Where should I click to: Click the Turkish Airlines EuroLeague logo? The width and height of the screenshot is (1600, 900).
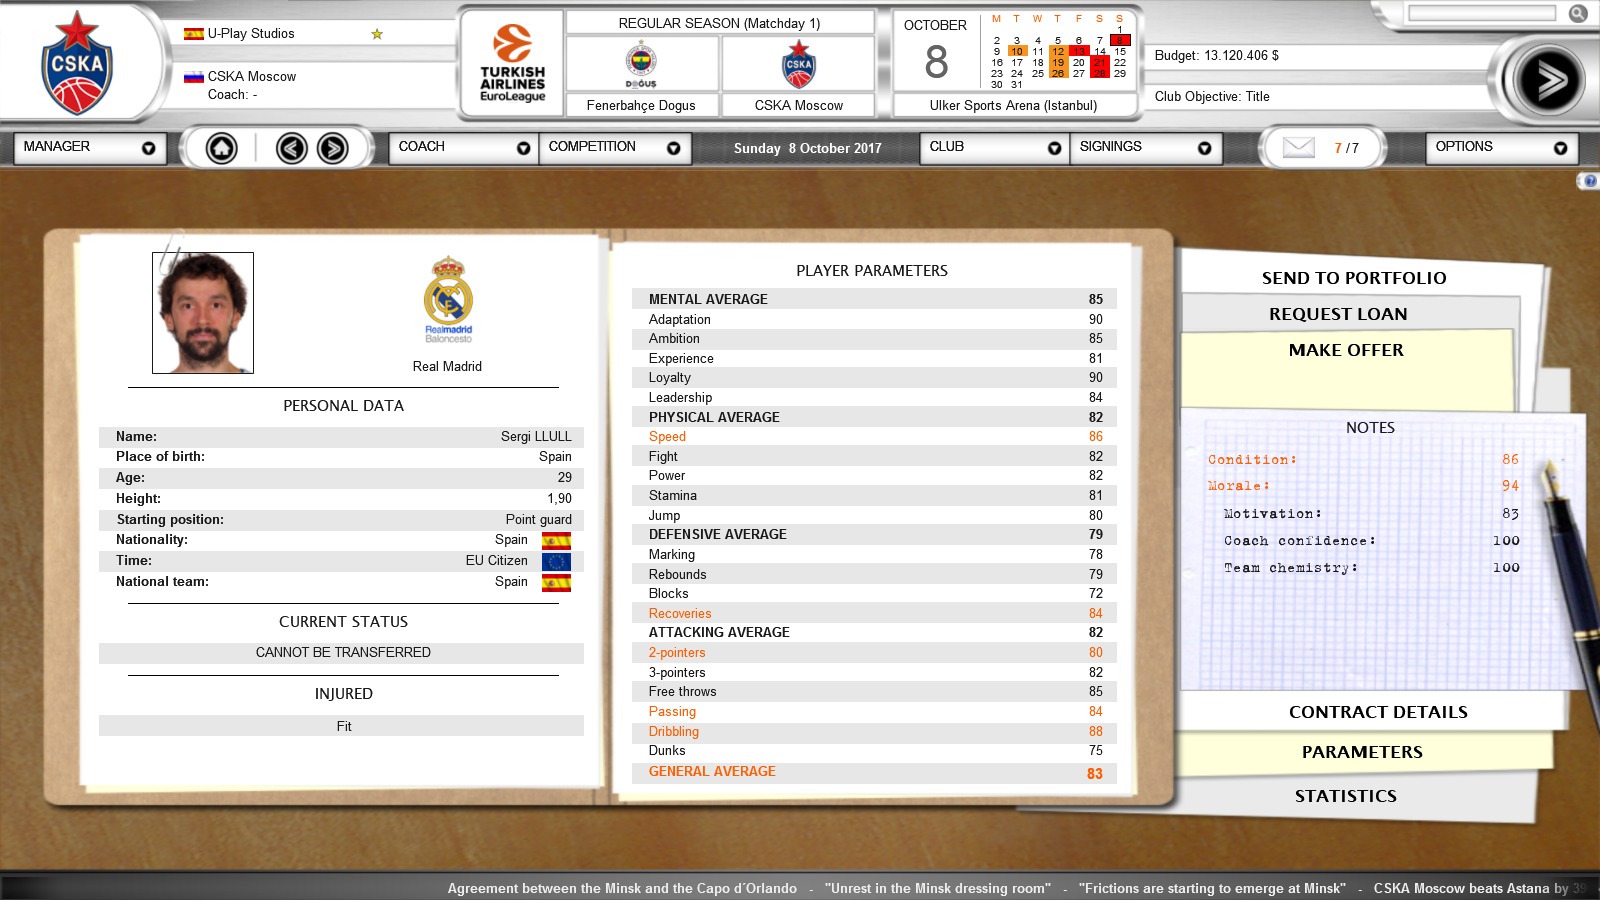coord(512,63)
